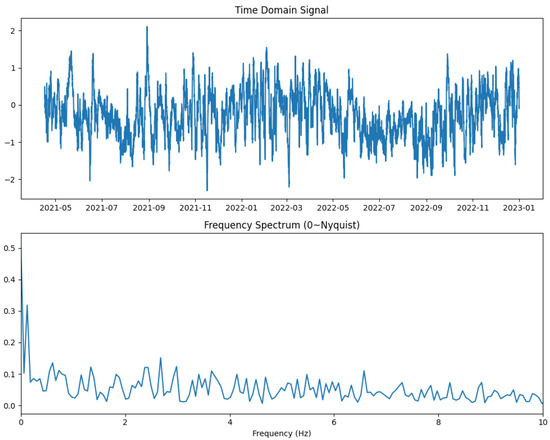Click the 2022-01 date tick label

(x=241, y=208)
